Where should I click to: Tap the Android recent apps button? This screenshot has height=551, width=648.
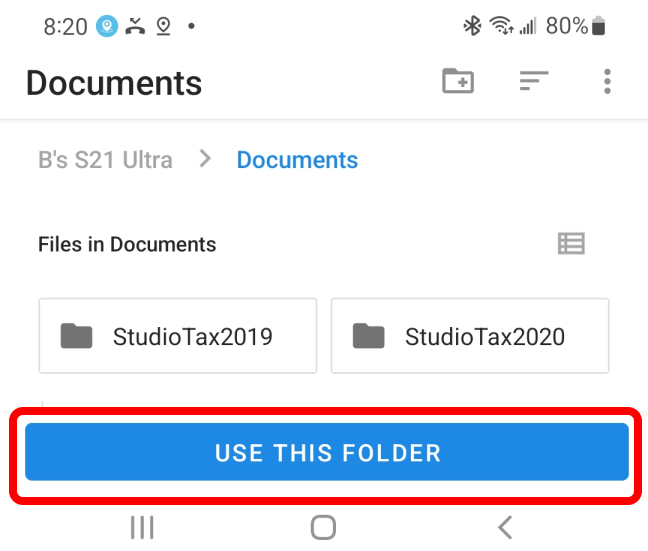pos(142,527)
